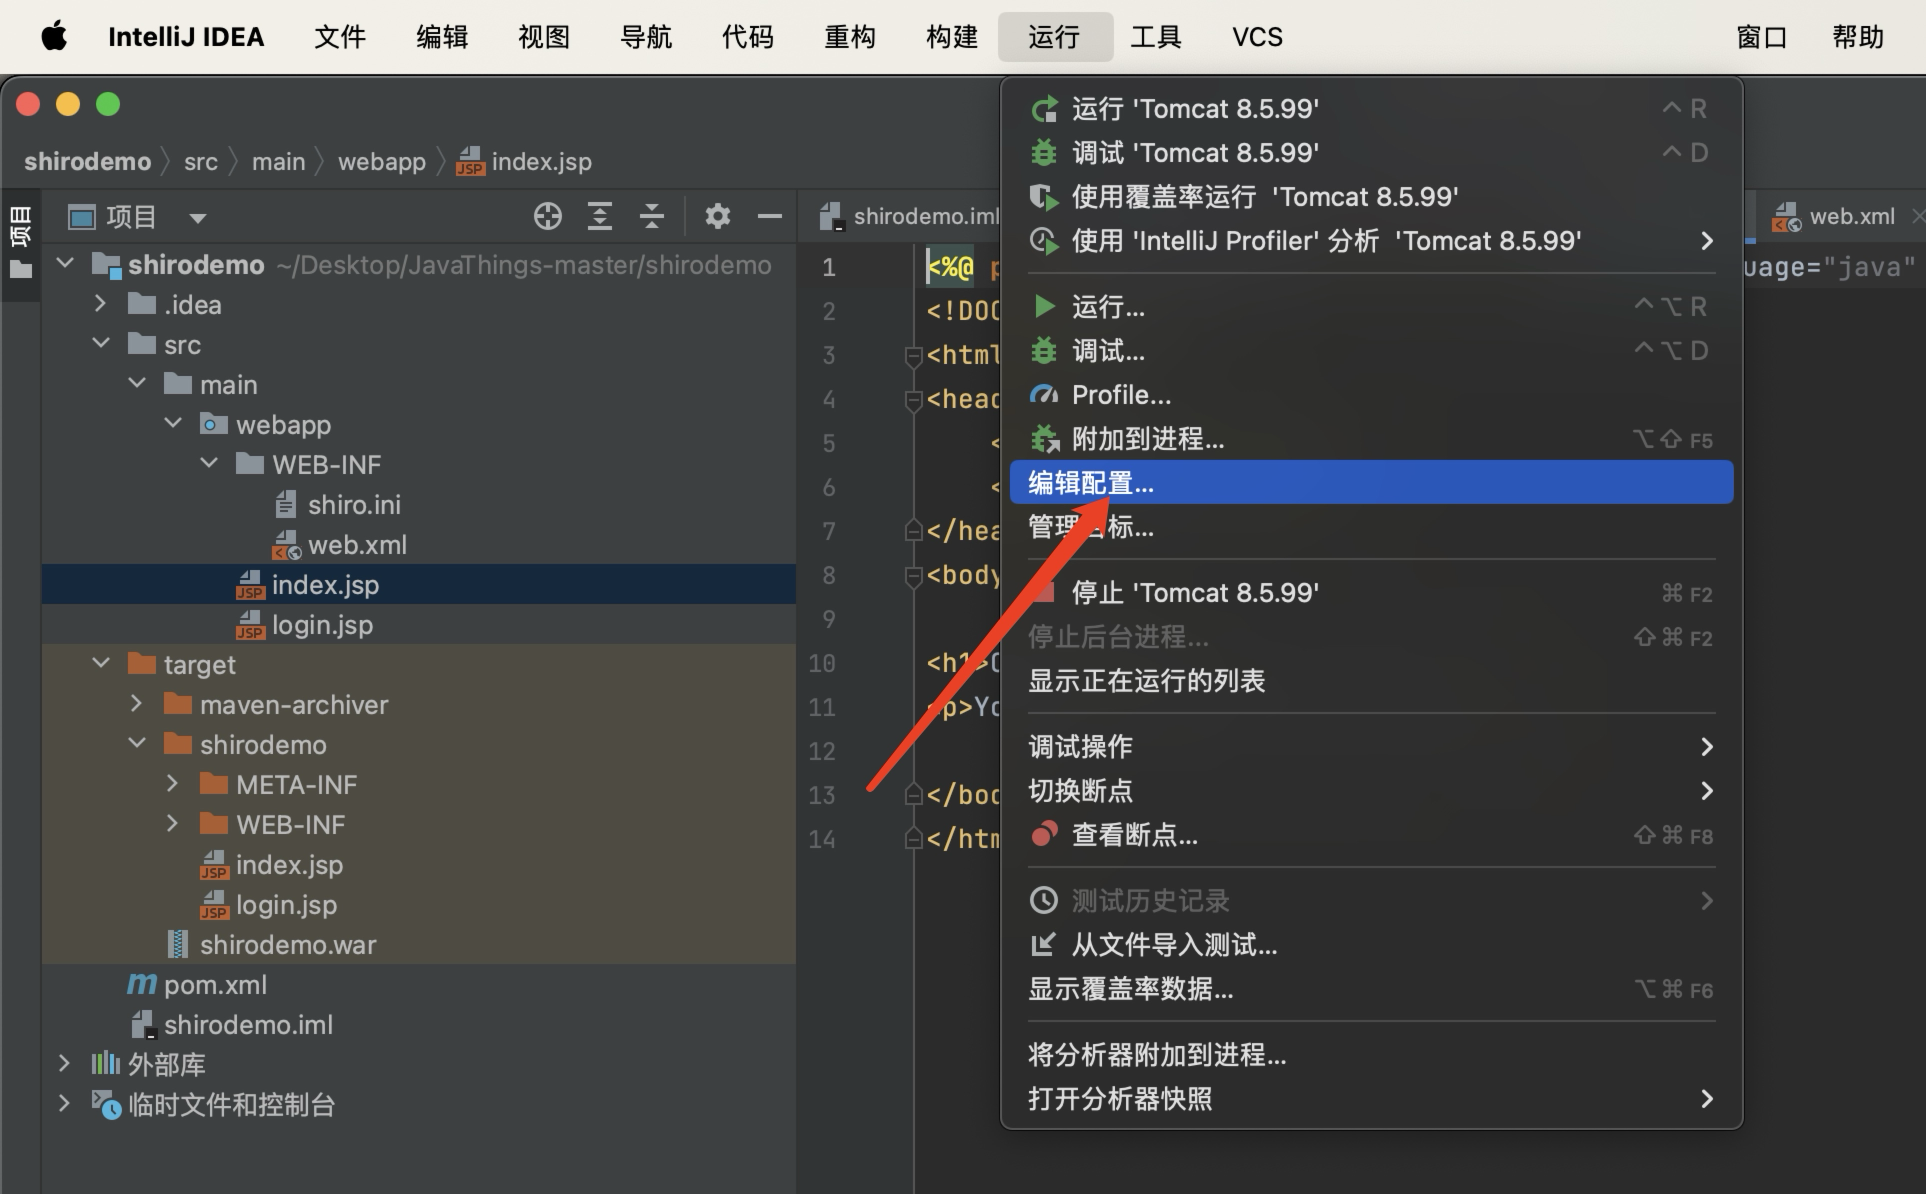Open the VCS menu
1926x1194 pixels.
(1257, 37)
